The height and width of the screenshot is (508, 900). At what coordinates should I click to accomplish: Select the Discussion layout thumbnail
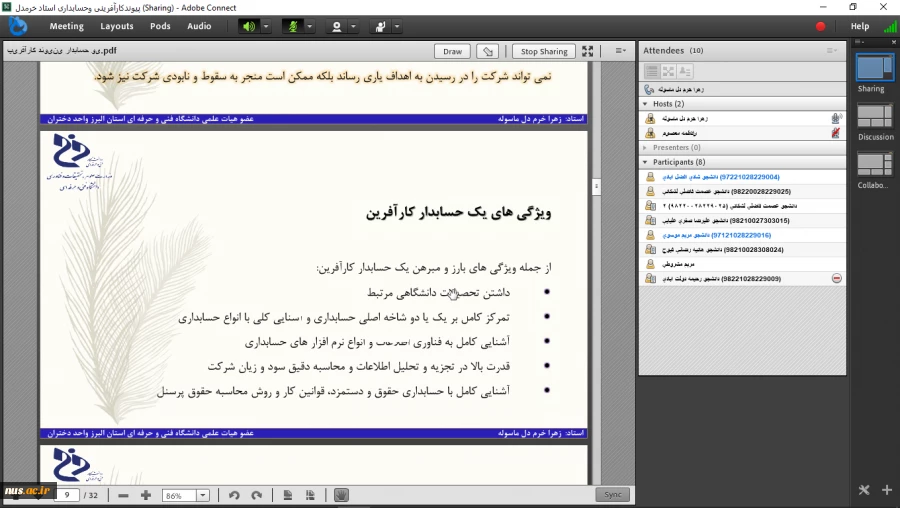coord(875,117)
